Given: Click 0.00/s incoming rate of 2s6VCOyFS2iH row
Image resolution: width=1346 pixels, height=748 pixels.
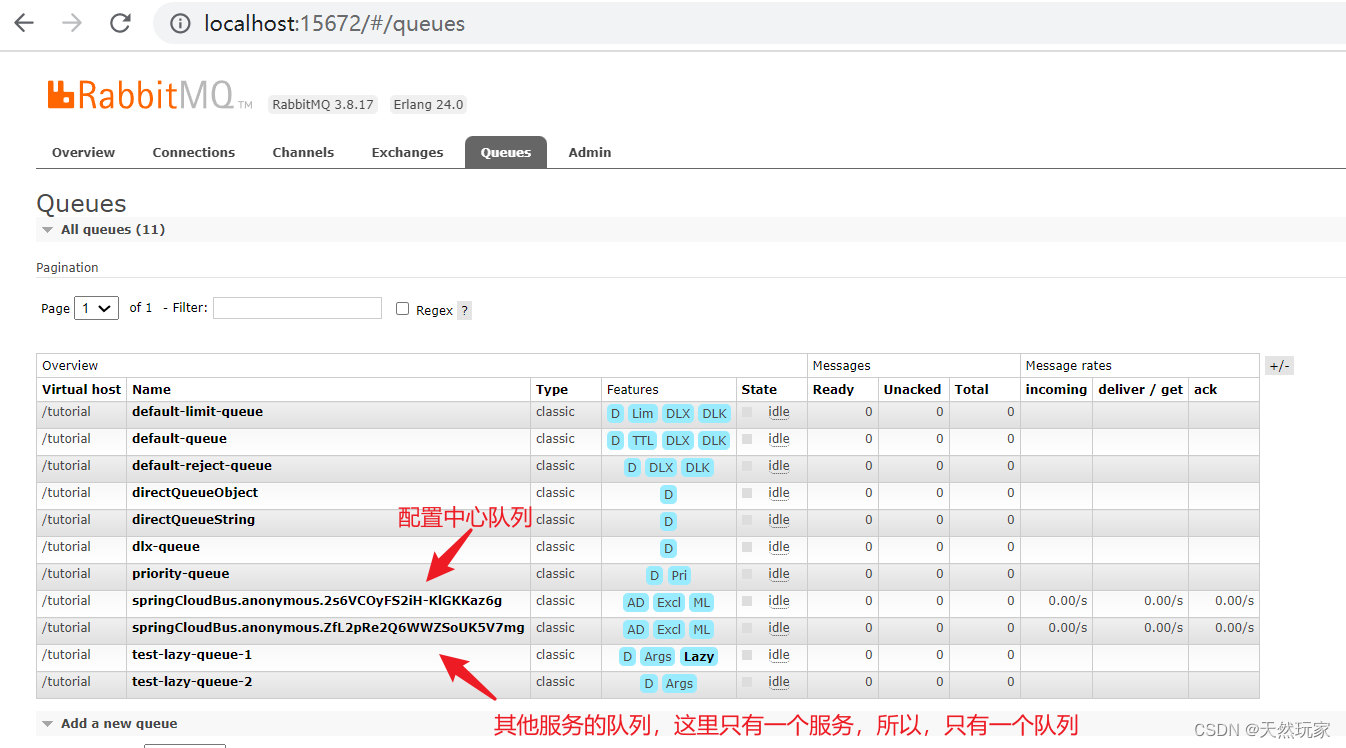Looking at the screenshot, I should tap(1068, 600).
